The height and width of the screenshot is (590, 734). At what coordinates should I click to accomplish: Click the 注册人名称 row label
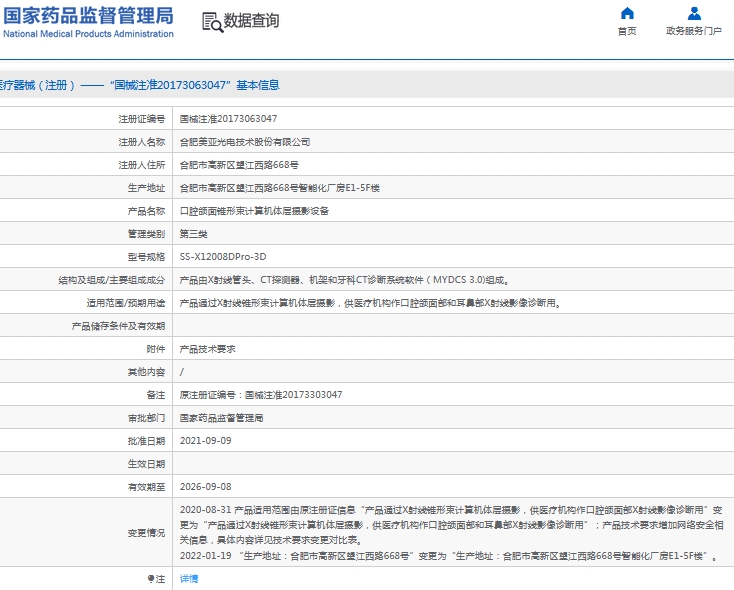[141, 142]
